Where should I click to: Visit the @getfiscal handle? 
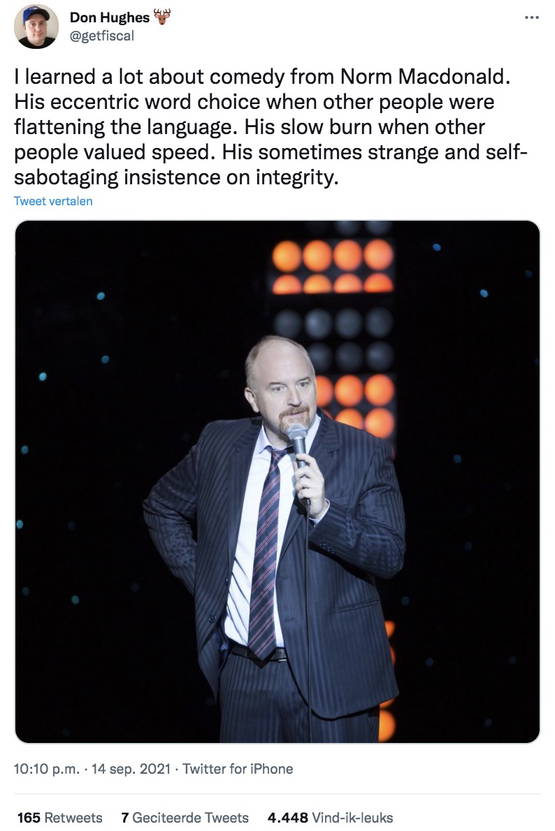pyautogui.click(x=102, y=36)
